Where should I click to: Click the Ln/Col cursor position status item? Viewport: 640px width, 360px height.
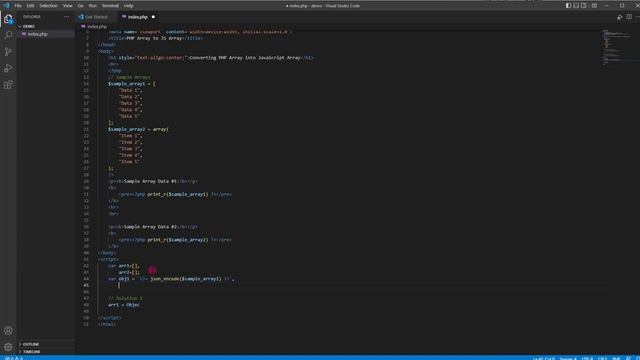[x=543, y=358]
